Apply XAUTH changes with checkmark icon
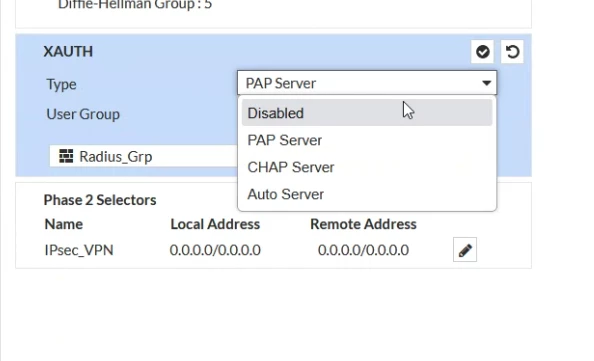This screenshot has height=361, width=594. coord(482,52)
